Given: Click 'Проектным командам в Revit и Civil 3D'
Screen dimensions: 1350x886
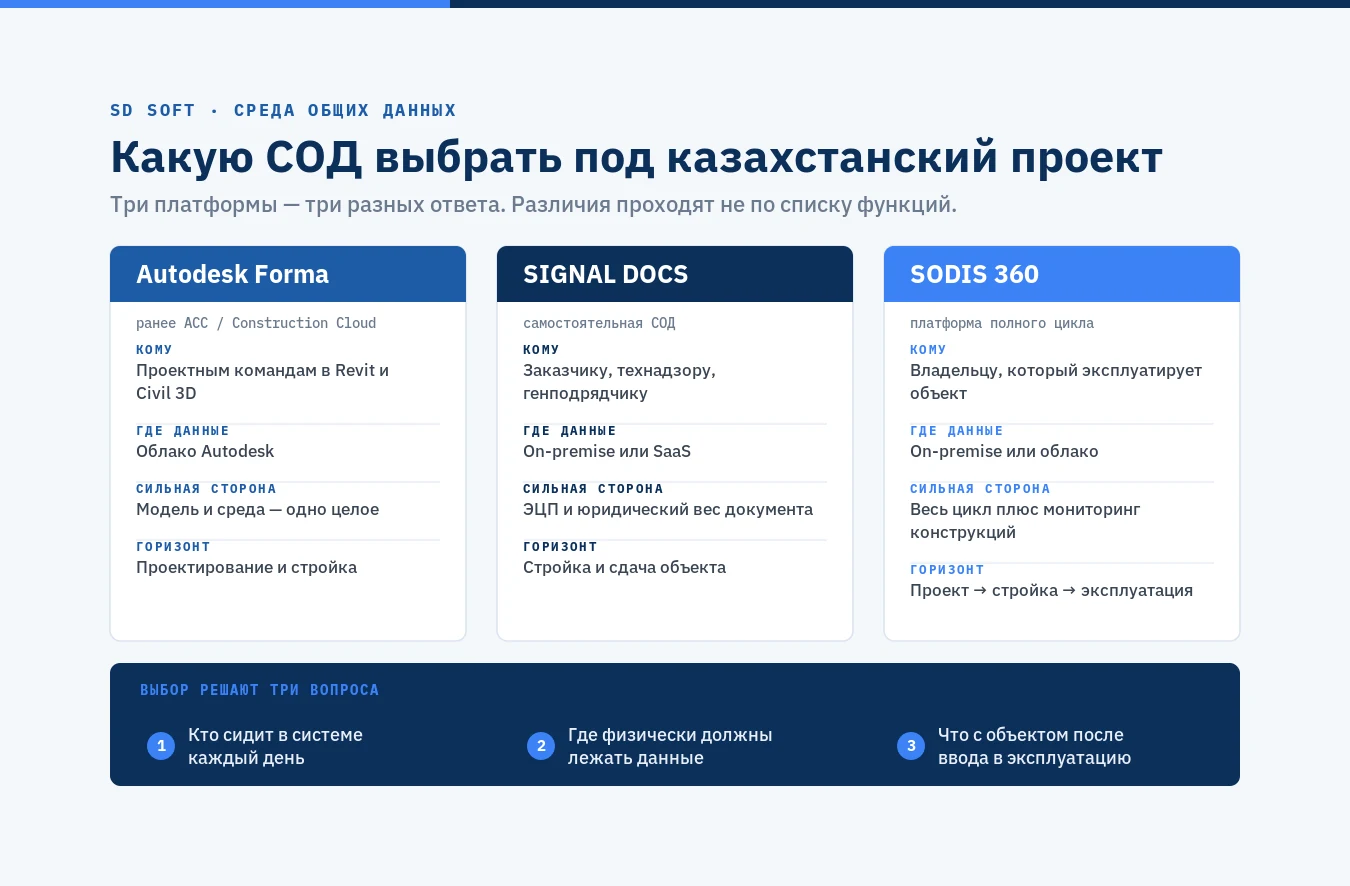Looking at the screenshot, I should pos(263,382).
